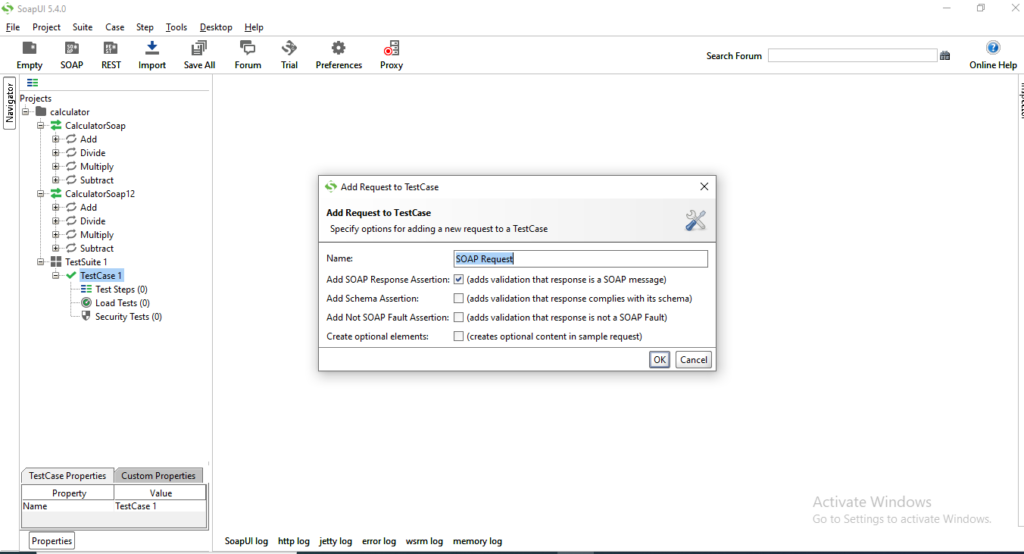Click the Add operation icon under CalculatorSoap
This screenshot has width=1024, height=554.
click(71, 139)
